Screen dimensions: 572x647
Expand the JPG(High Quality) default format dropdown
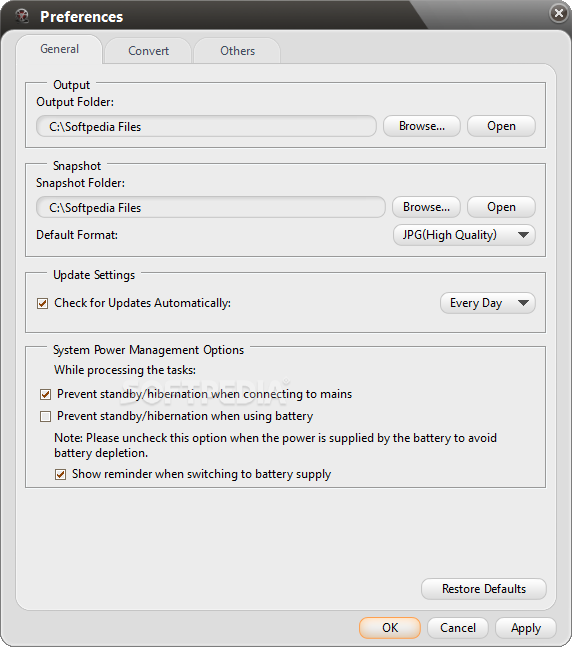point(464,235)
